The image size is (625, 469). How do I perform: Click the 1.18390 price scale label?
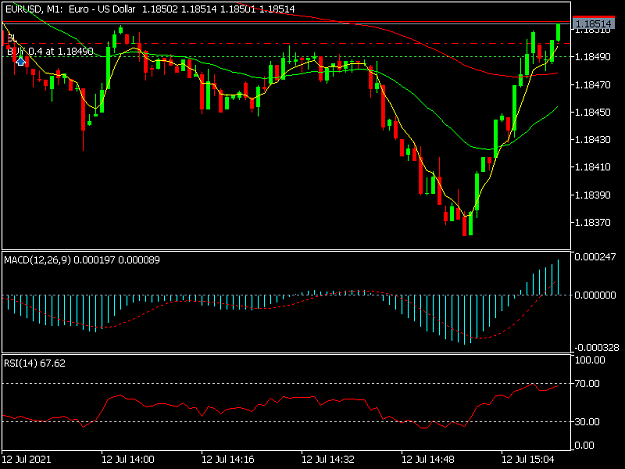pyautogui.click(x=592, y=195)
